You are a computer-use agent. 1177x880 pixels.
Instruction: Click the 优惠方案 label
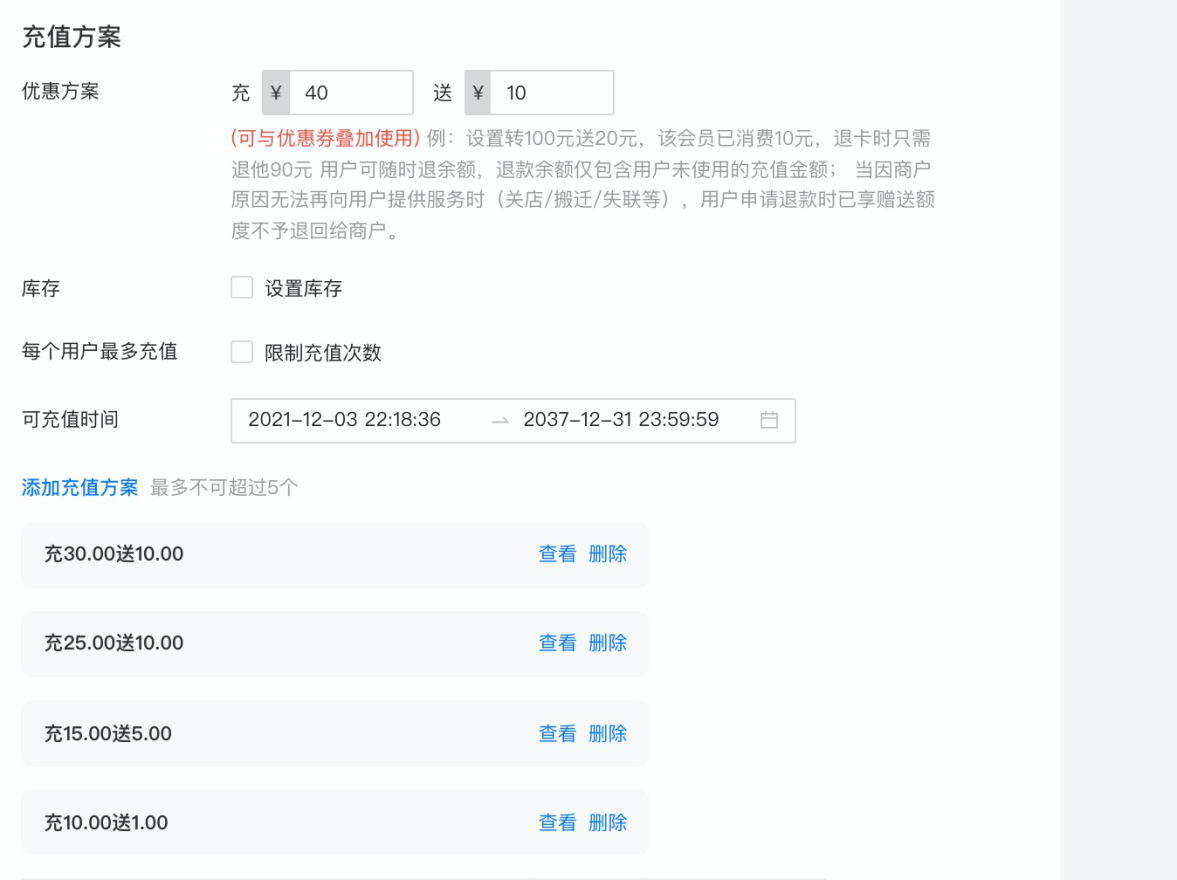pos(60,92)
